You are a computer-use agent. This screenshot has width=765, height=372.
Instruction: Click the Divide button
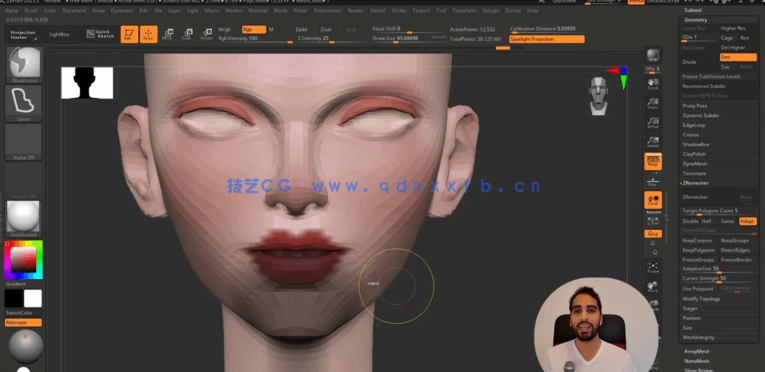pyautogui.click(x=699, y=62)
